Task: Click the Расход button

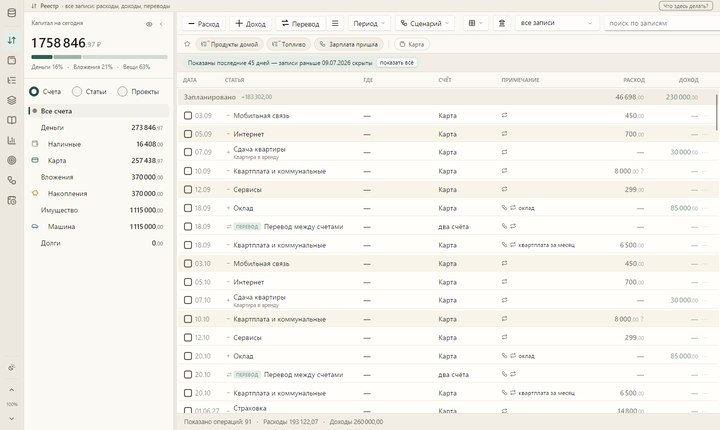Action: (x=204, y=23)
